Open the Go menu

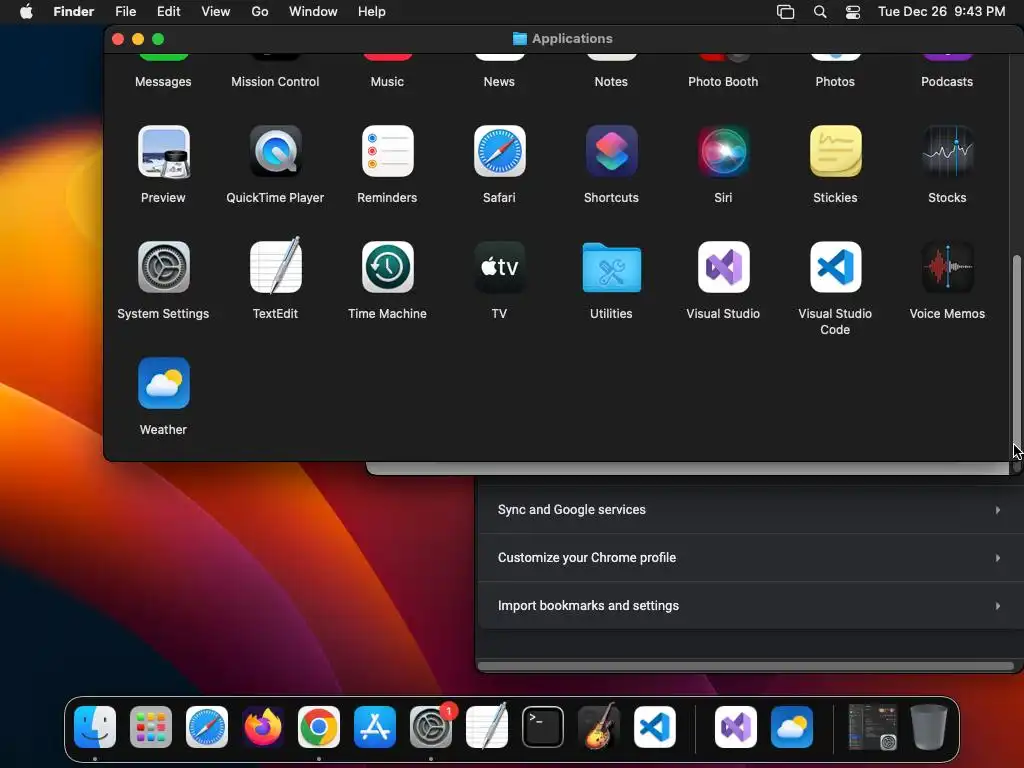[260, 12]
